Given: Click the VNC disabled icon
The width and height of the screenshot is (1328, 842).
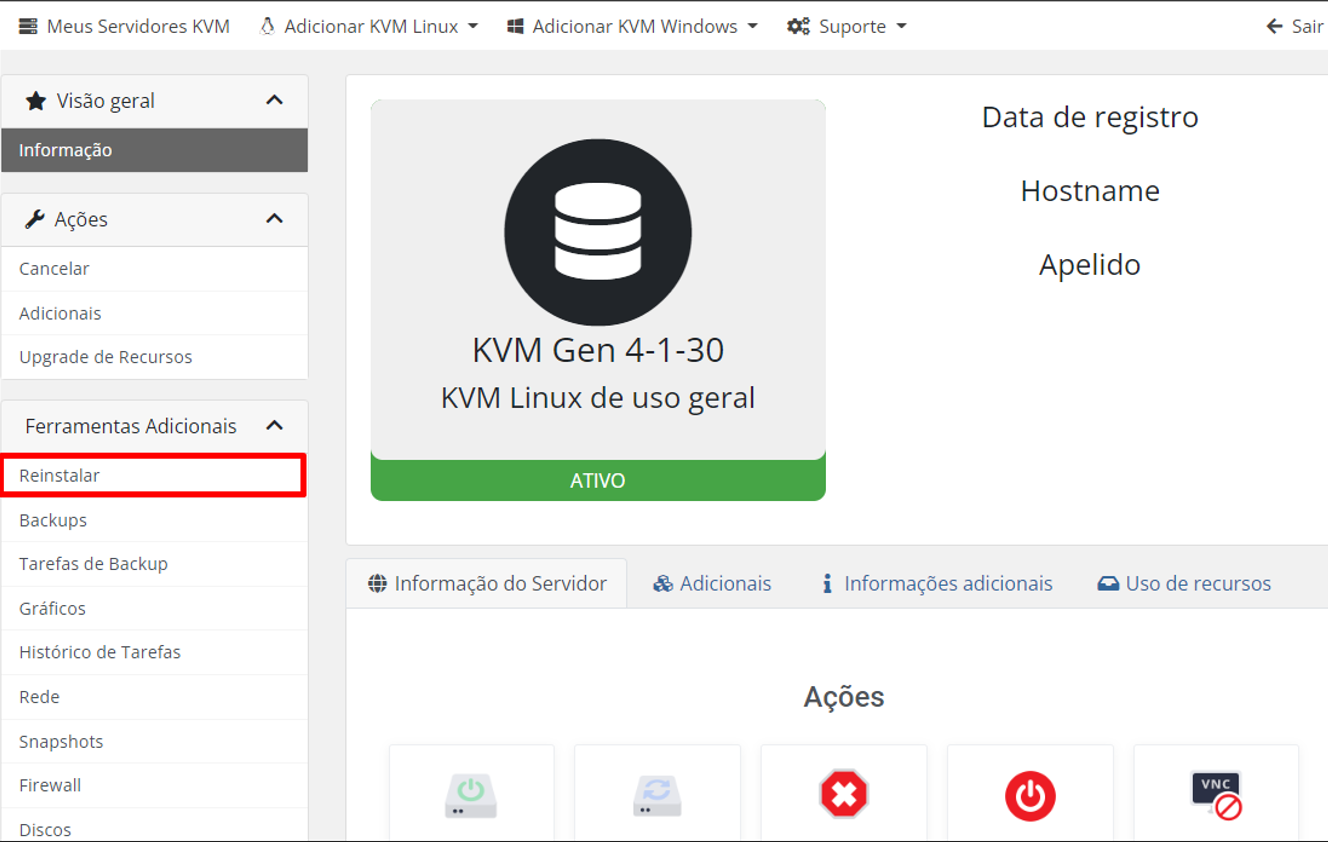Looking at the screenshot, I should click(1216, 796).
